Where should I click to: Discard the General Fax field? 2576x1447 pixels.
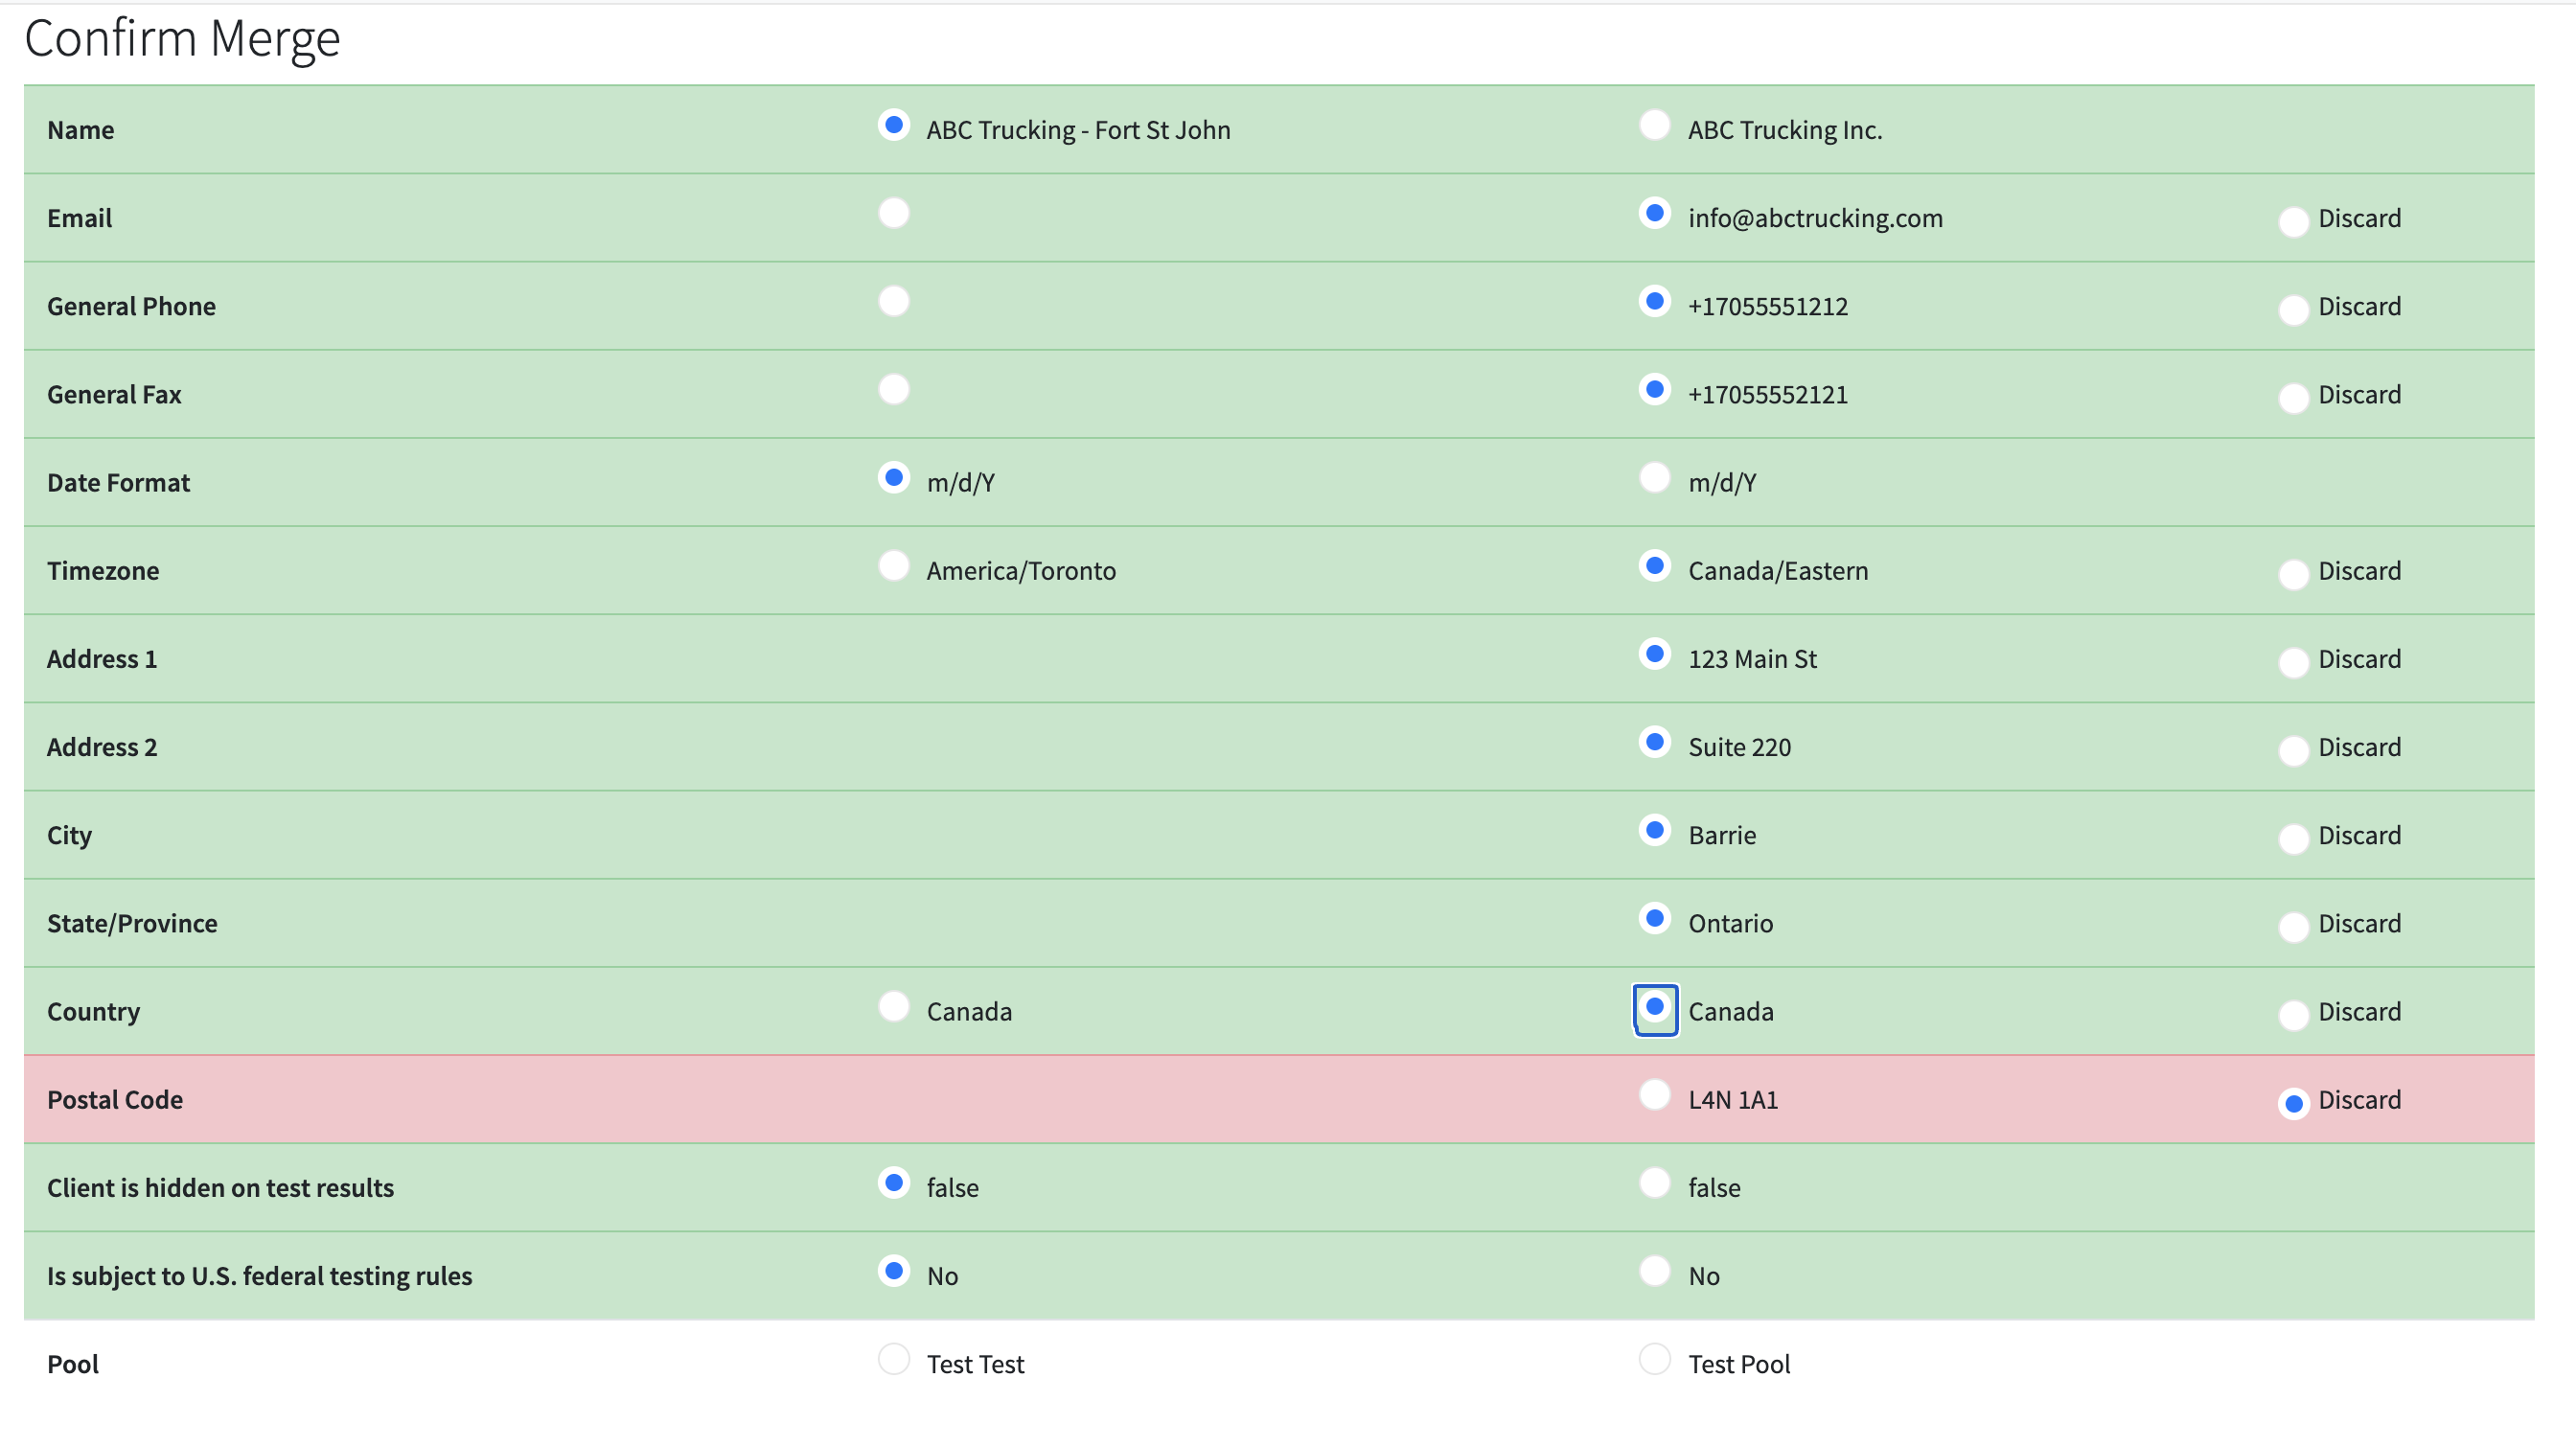(x=2293, y=397)
